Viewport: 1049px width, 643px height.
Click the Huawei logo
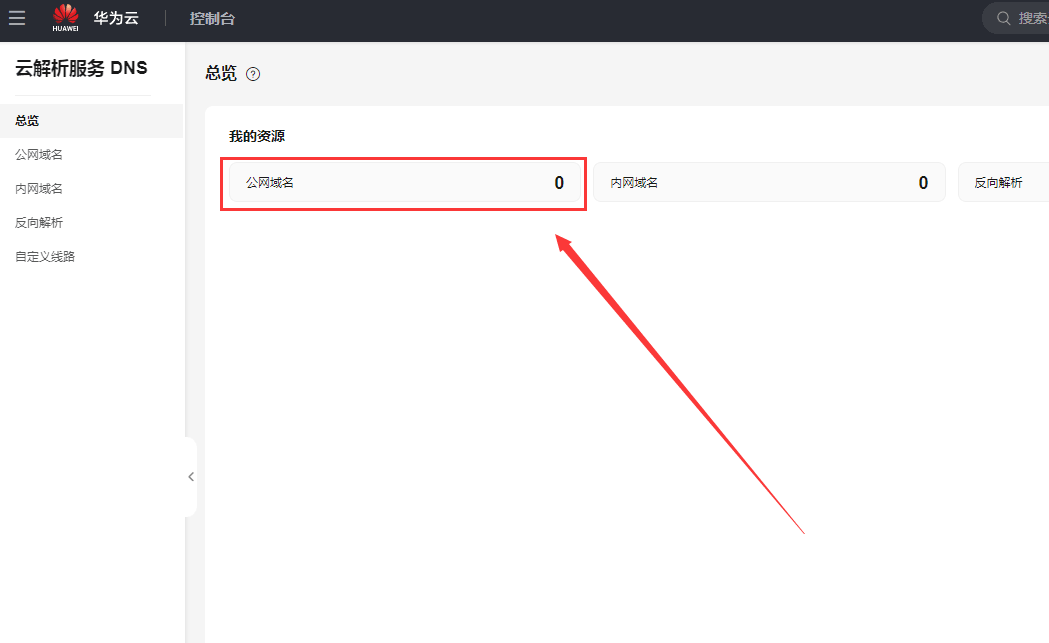point(66,17)
